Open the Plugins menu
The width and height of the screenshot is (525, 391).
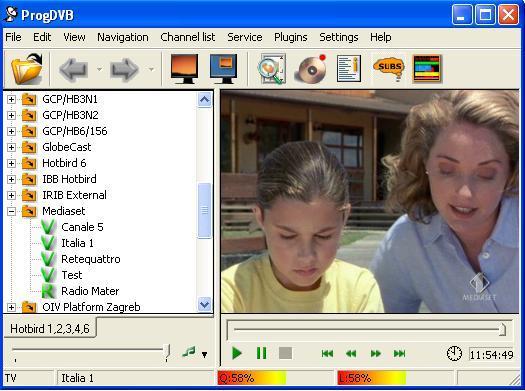(x=291, y=37)
